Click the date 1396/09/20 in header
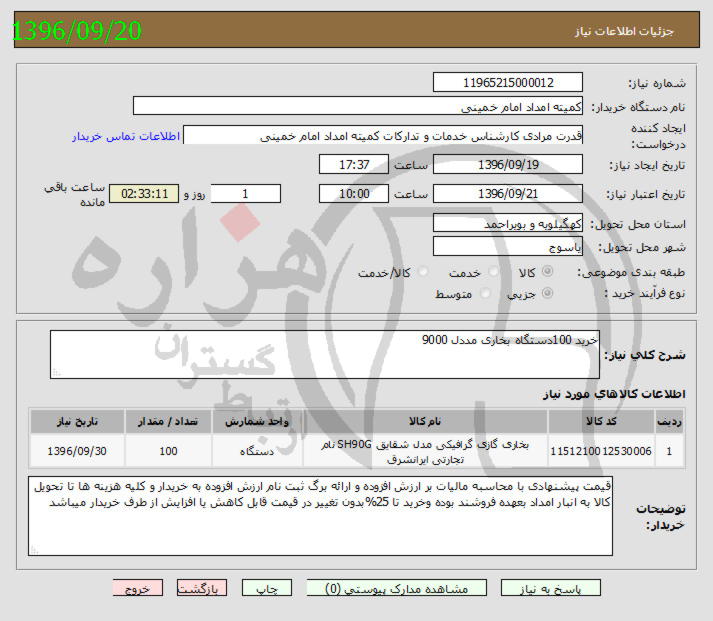 point(77,31)
